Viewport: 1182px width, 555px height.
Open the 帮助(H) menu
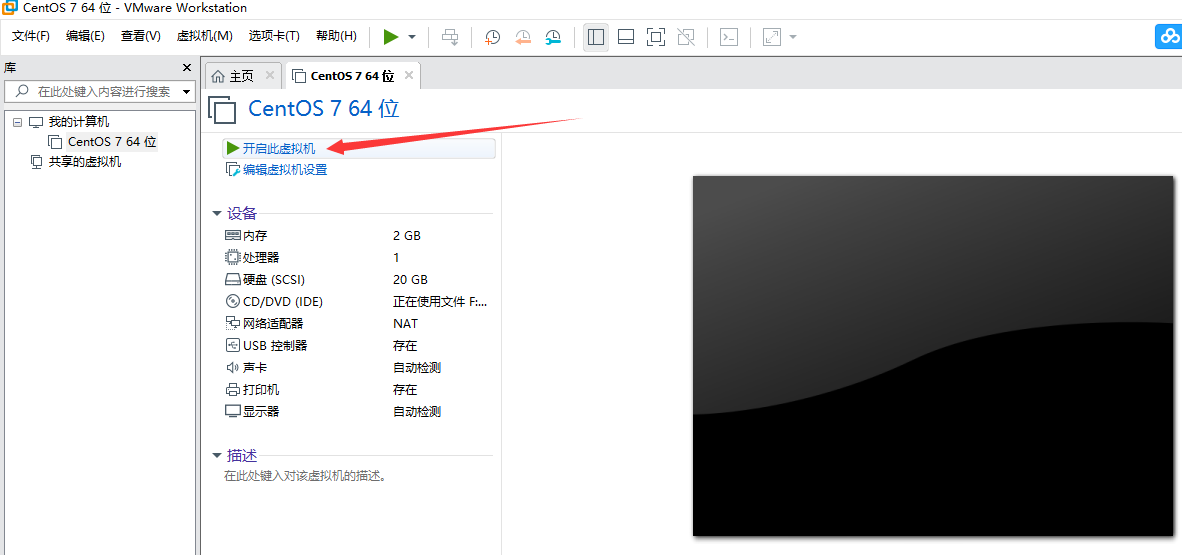[336, 36]
